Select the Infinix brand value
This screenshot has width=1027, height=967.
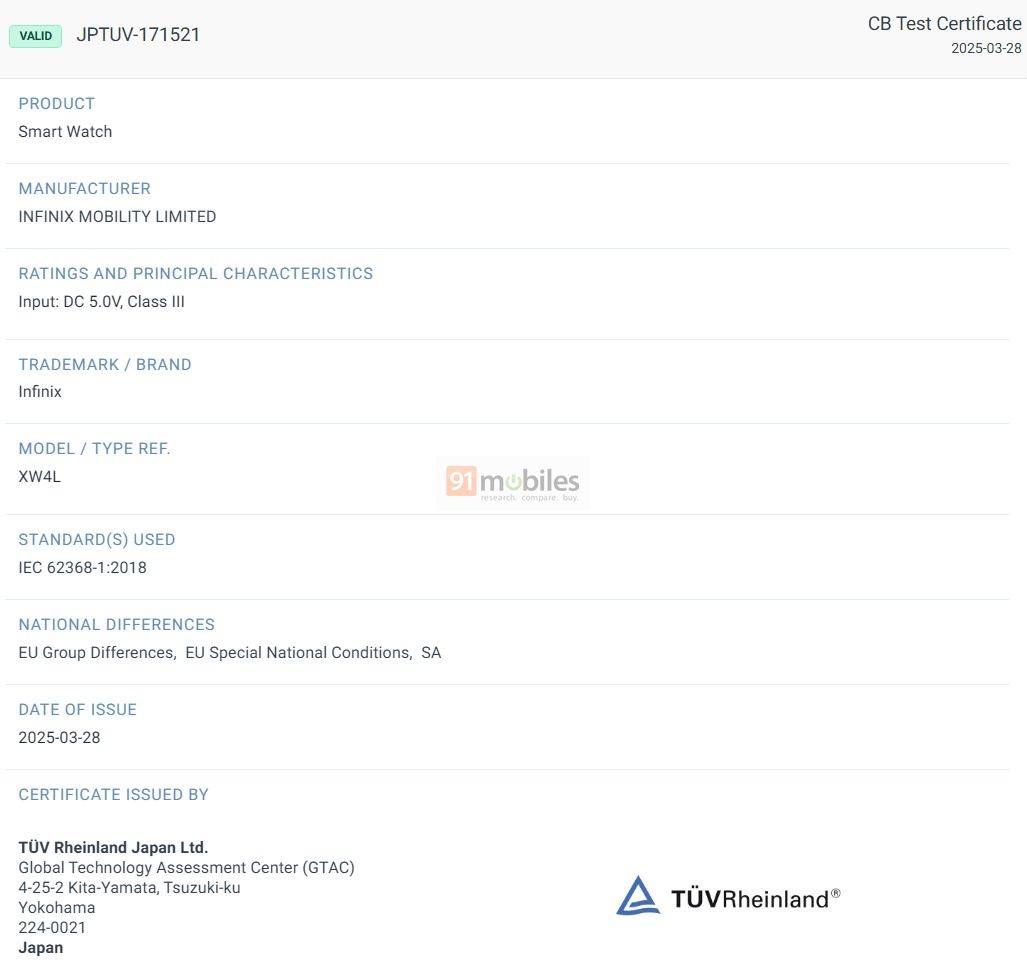pos(40,392)
